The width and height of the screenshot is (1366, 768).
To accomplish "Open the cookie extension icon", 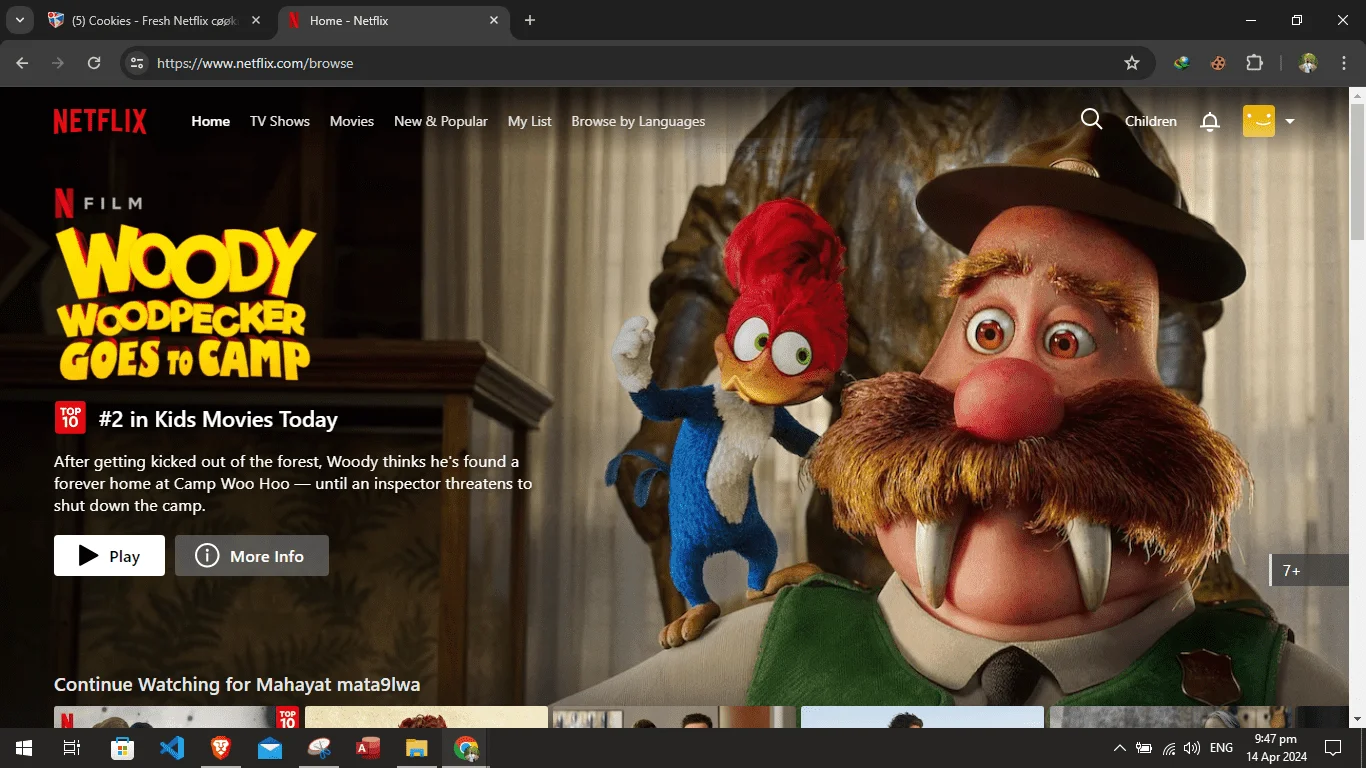I will click(1218, 63).
